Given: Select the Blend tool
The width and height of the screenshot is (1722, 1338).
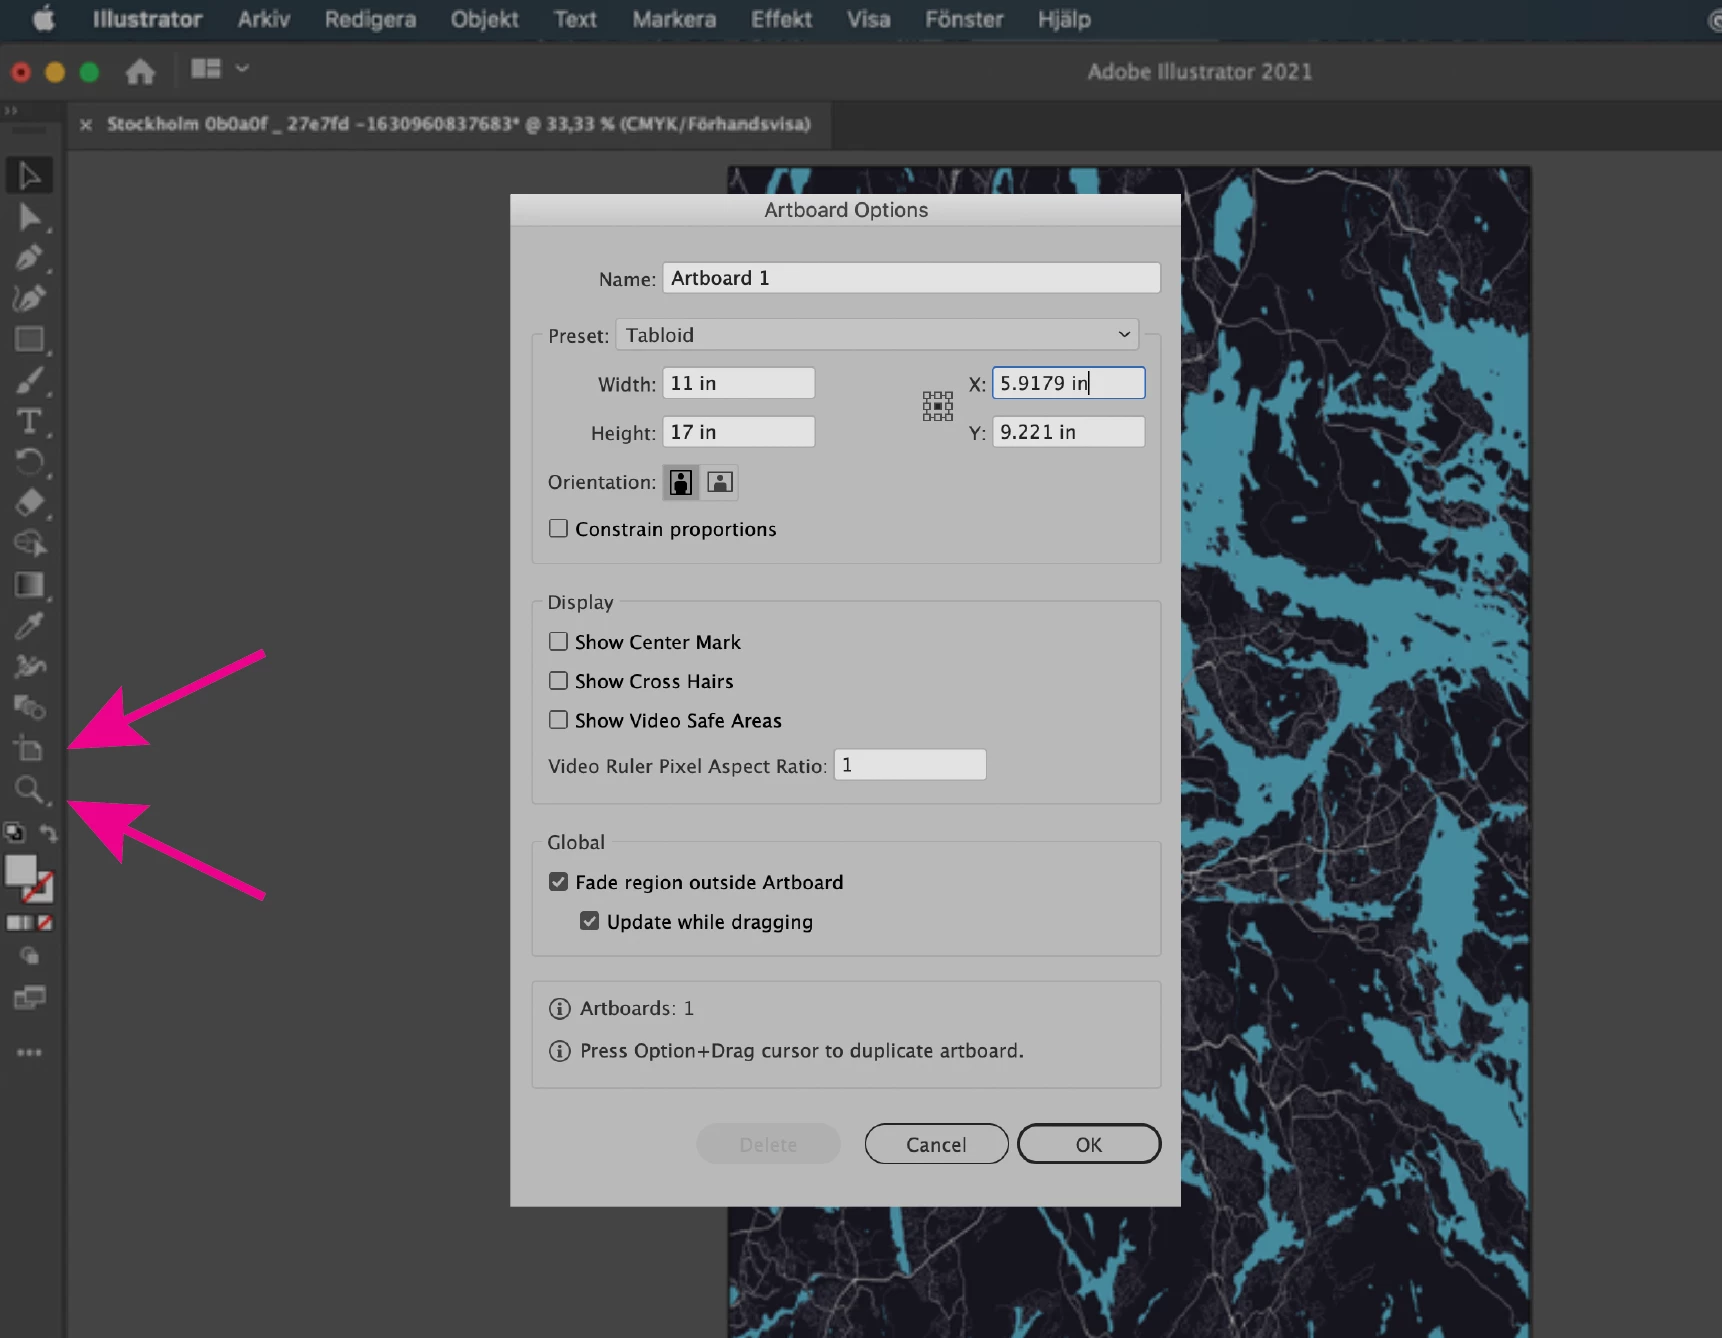Looking at the screenshot, I should (29, 707).
